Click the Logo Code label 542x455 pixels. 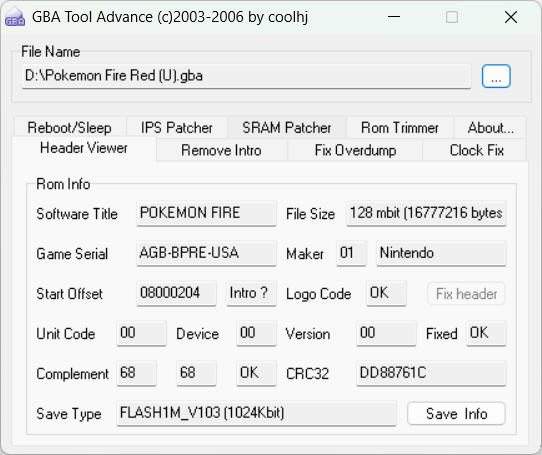pos(318,294)
